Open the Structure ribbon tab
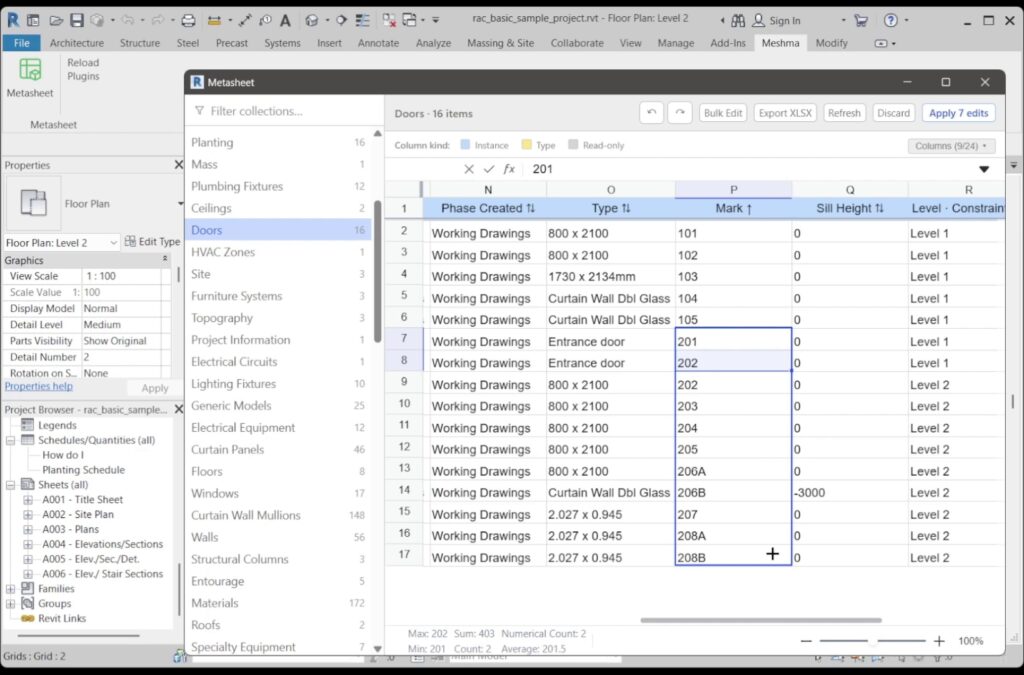1024x675 pixels. coord(140,43)
